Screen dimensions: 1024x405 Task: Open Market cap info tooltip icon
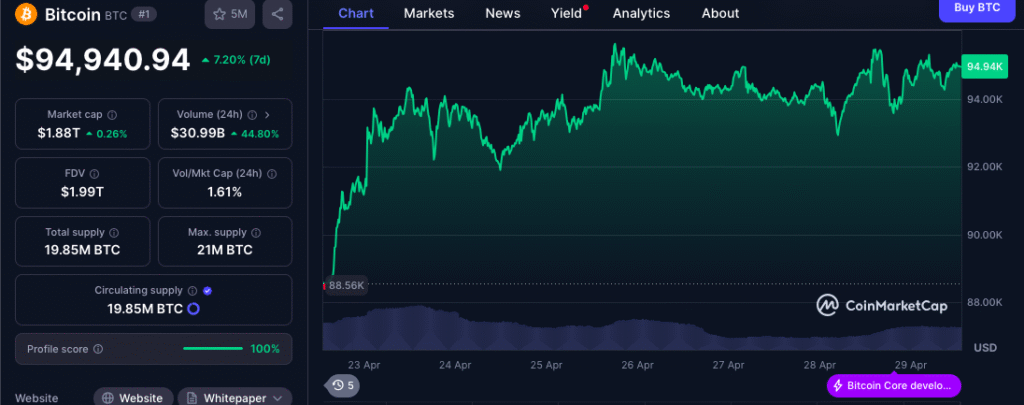(112, 115)
